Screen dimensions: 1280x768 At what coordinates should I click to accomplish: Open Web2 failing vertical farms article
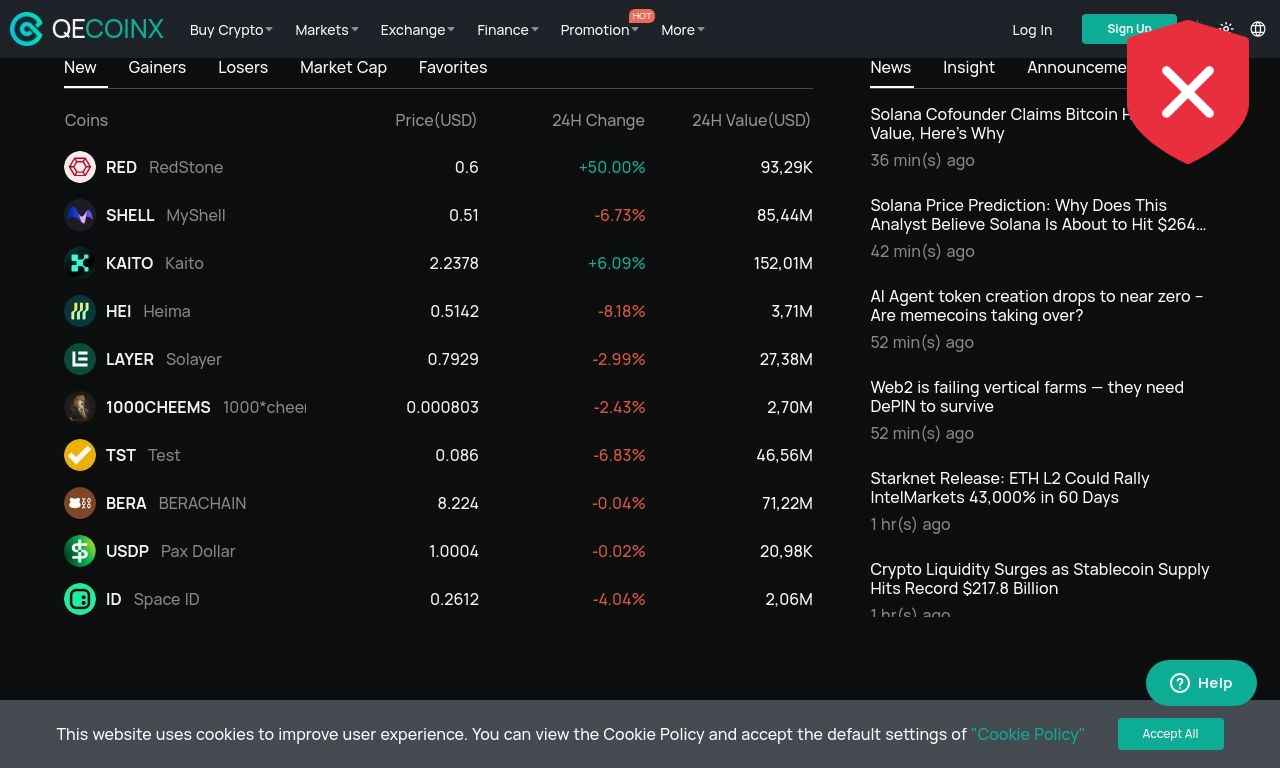[x=1027, y=397]
